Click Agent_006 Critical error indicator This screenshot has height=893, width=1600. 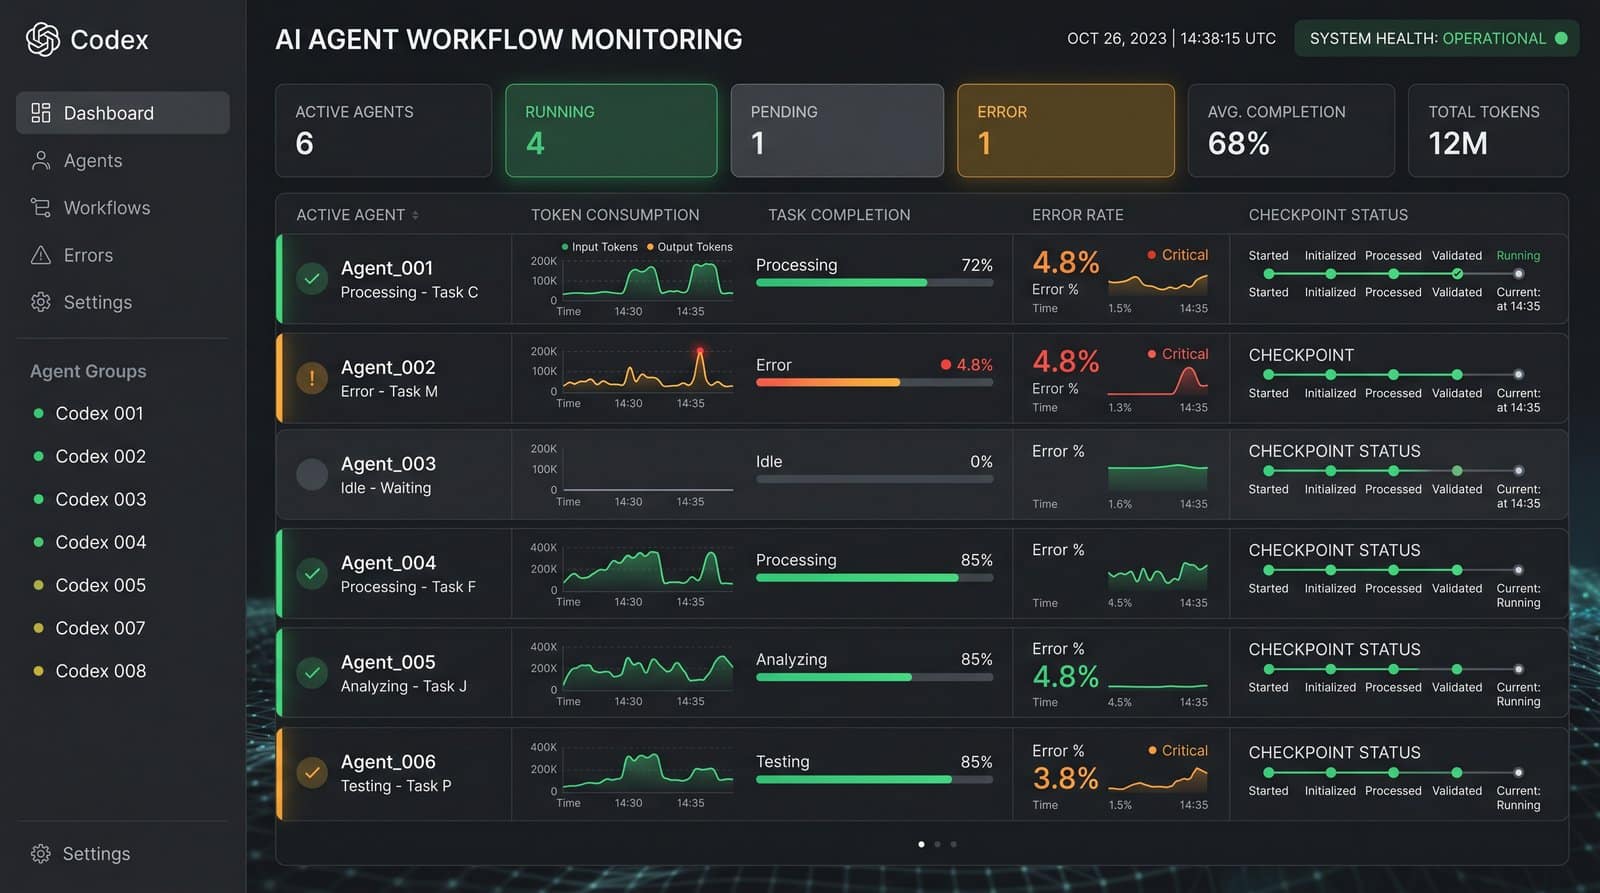1178,750
